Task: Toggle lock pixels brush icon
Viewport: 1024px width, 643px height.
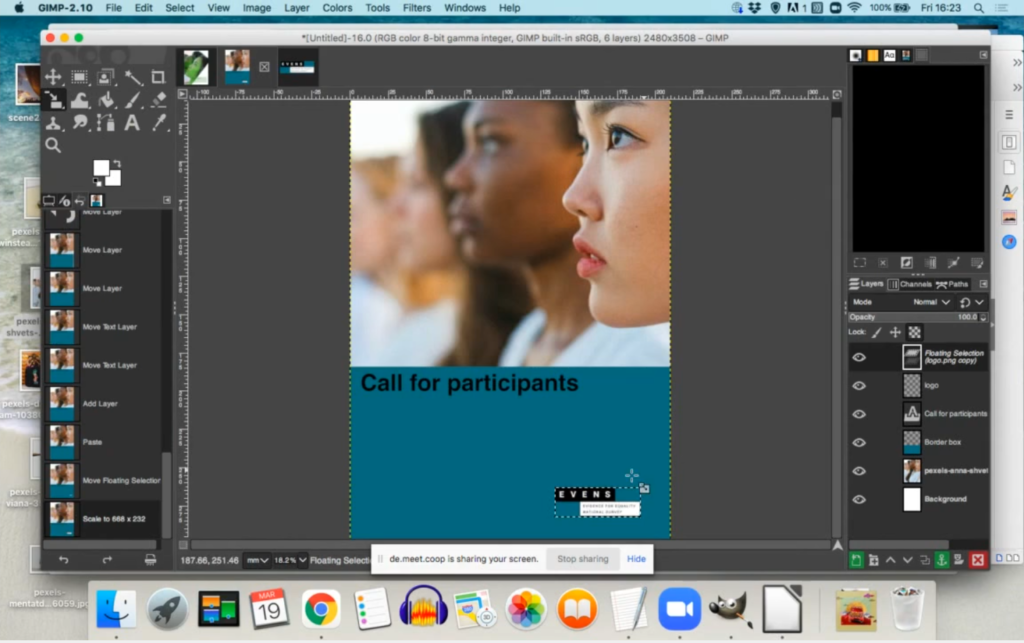Action: 876,332
